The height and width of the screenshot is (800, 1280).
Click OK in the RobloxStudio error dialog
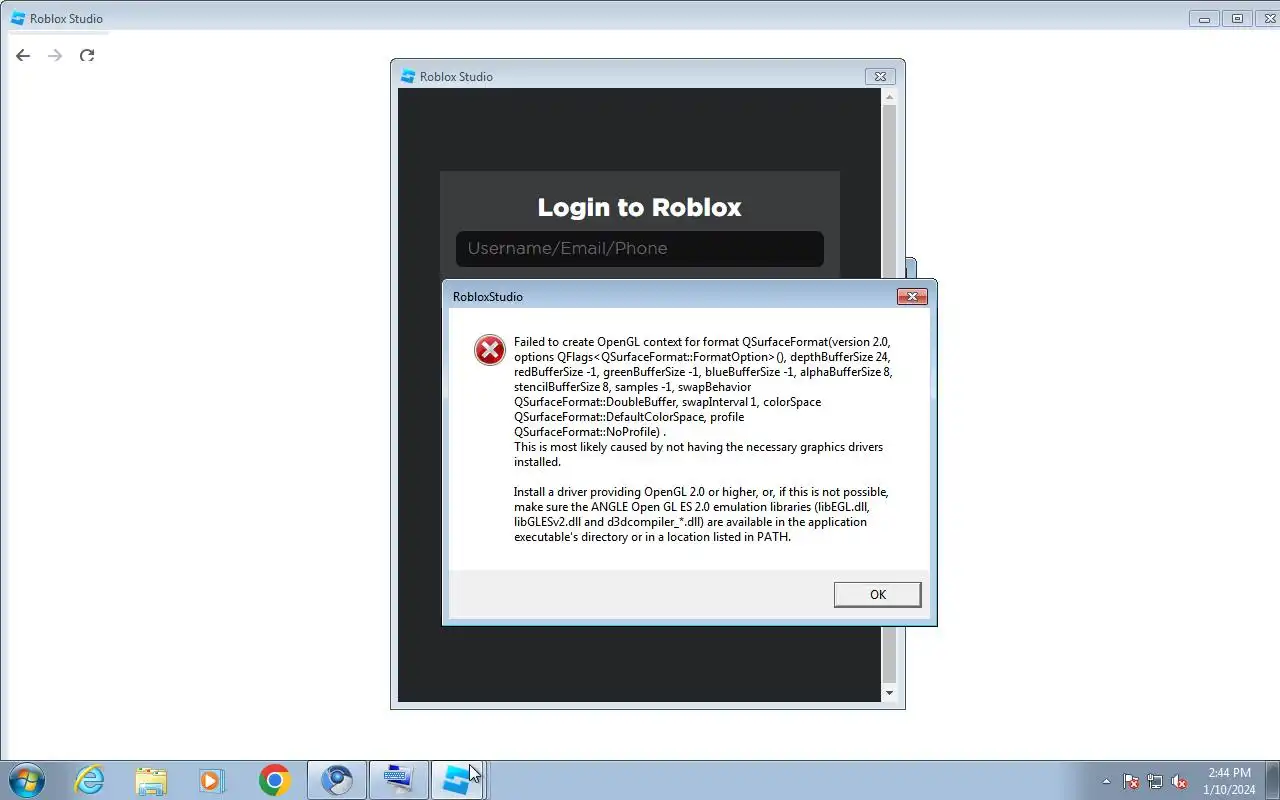tap(877, 594)
